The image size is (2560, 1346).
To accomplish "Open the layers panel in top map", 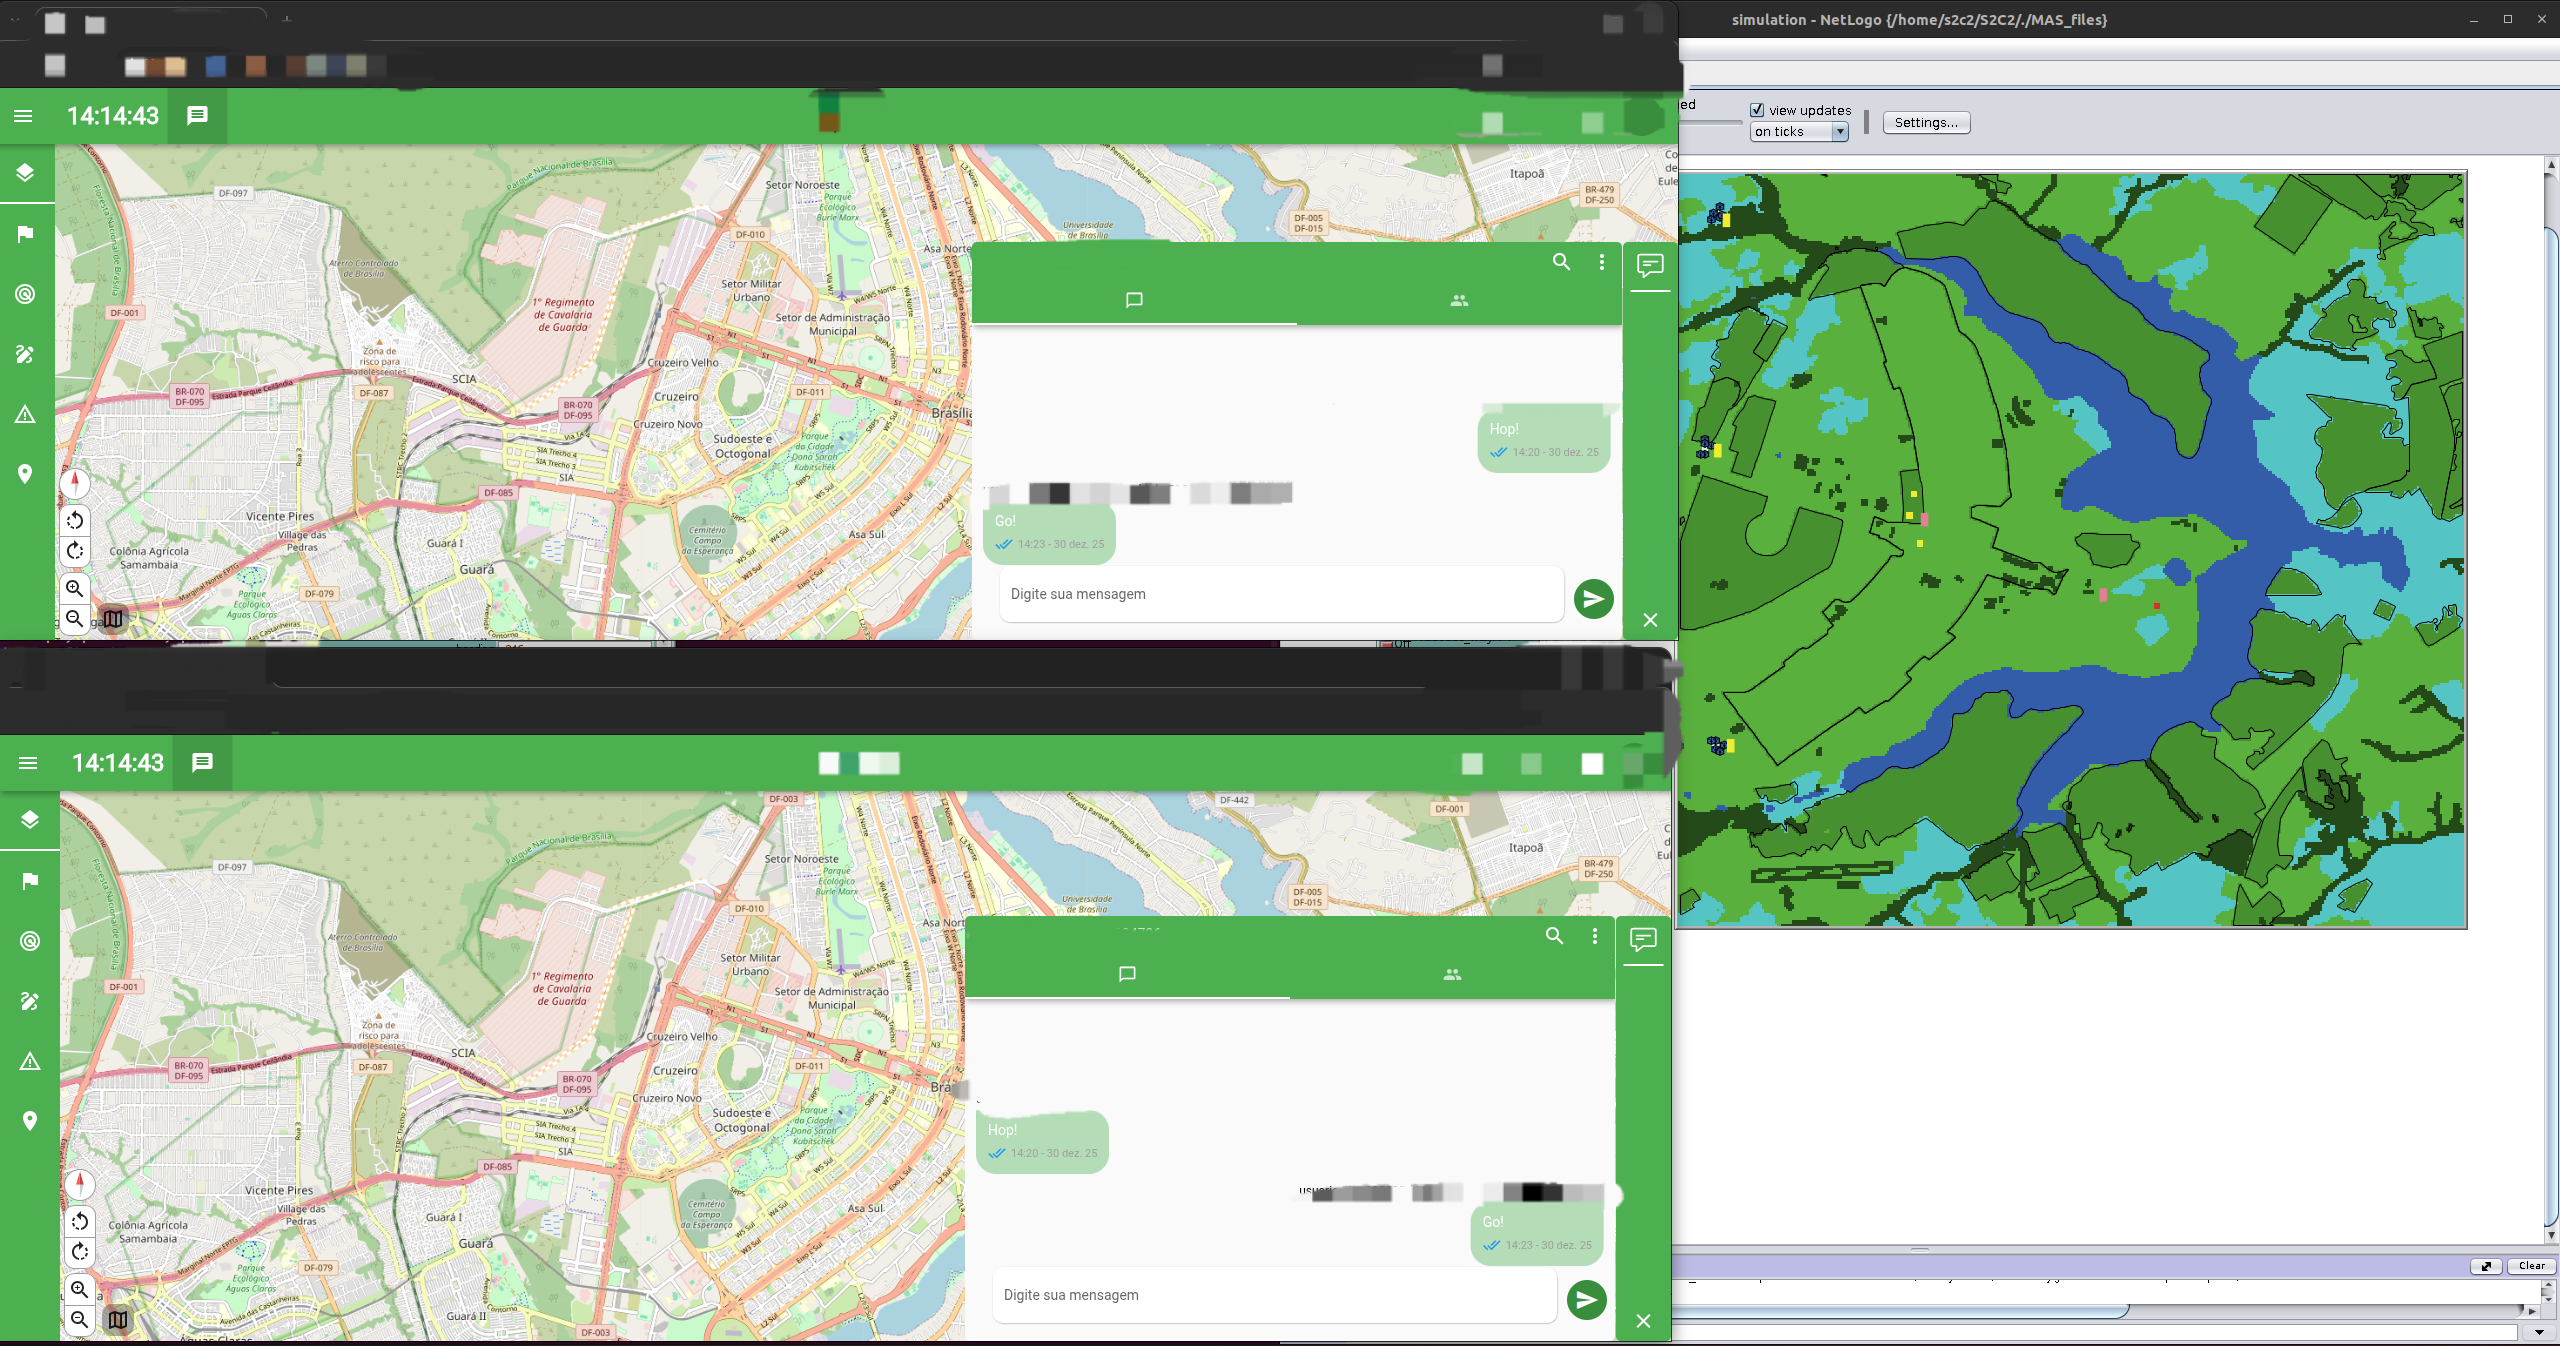I will (x=25, y=173).
